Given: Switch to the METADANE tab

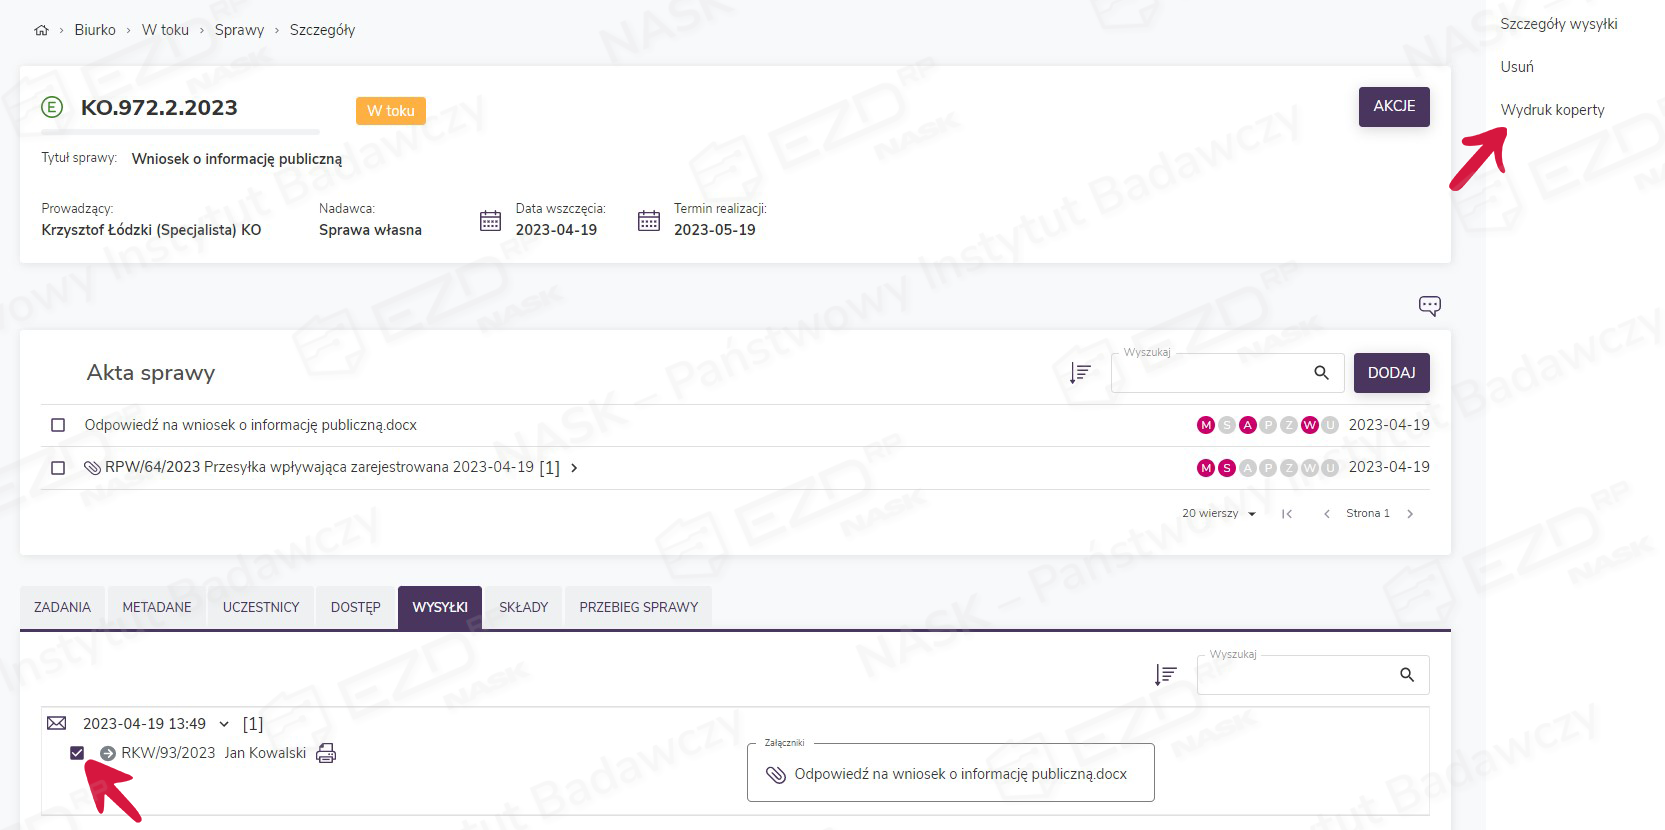Looking at the screenshot, I should (157, 607).
